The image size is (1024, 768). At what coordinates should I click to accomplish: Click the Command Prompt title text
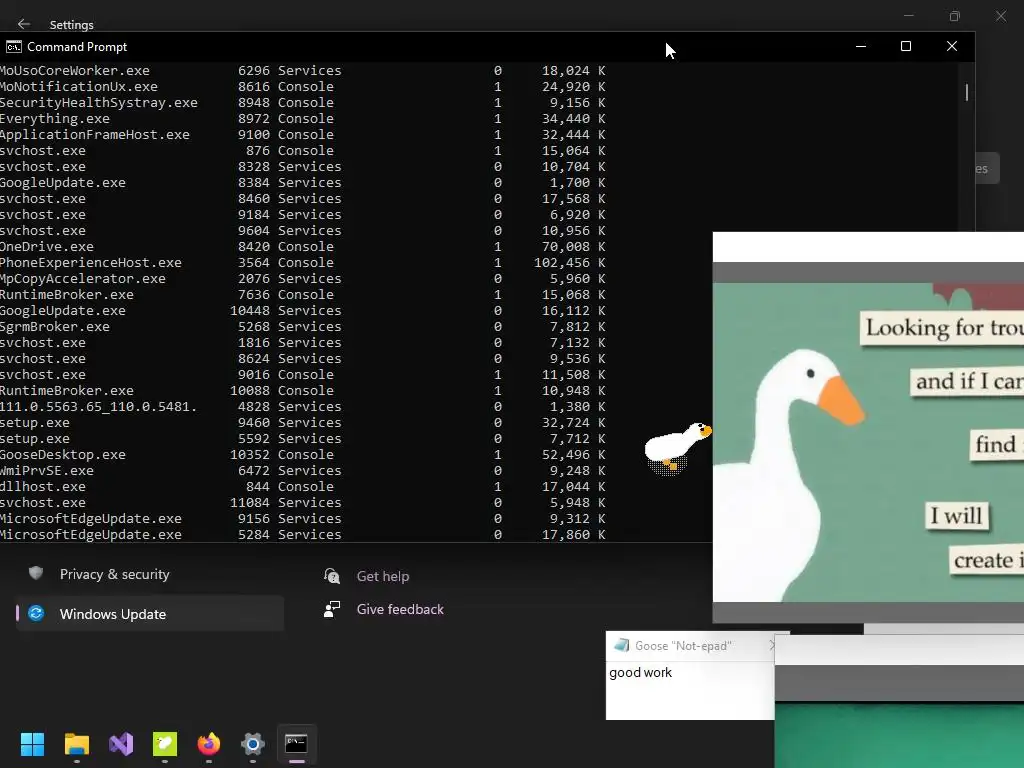click(77, 47)
